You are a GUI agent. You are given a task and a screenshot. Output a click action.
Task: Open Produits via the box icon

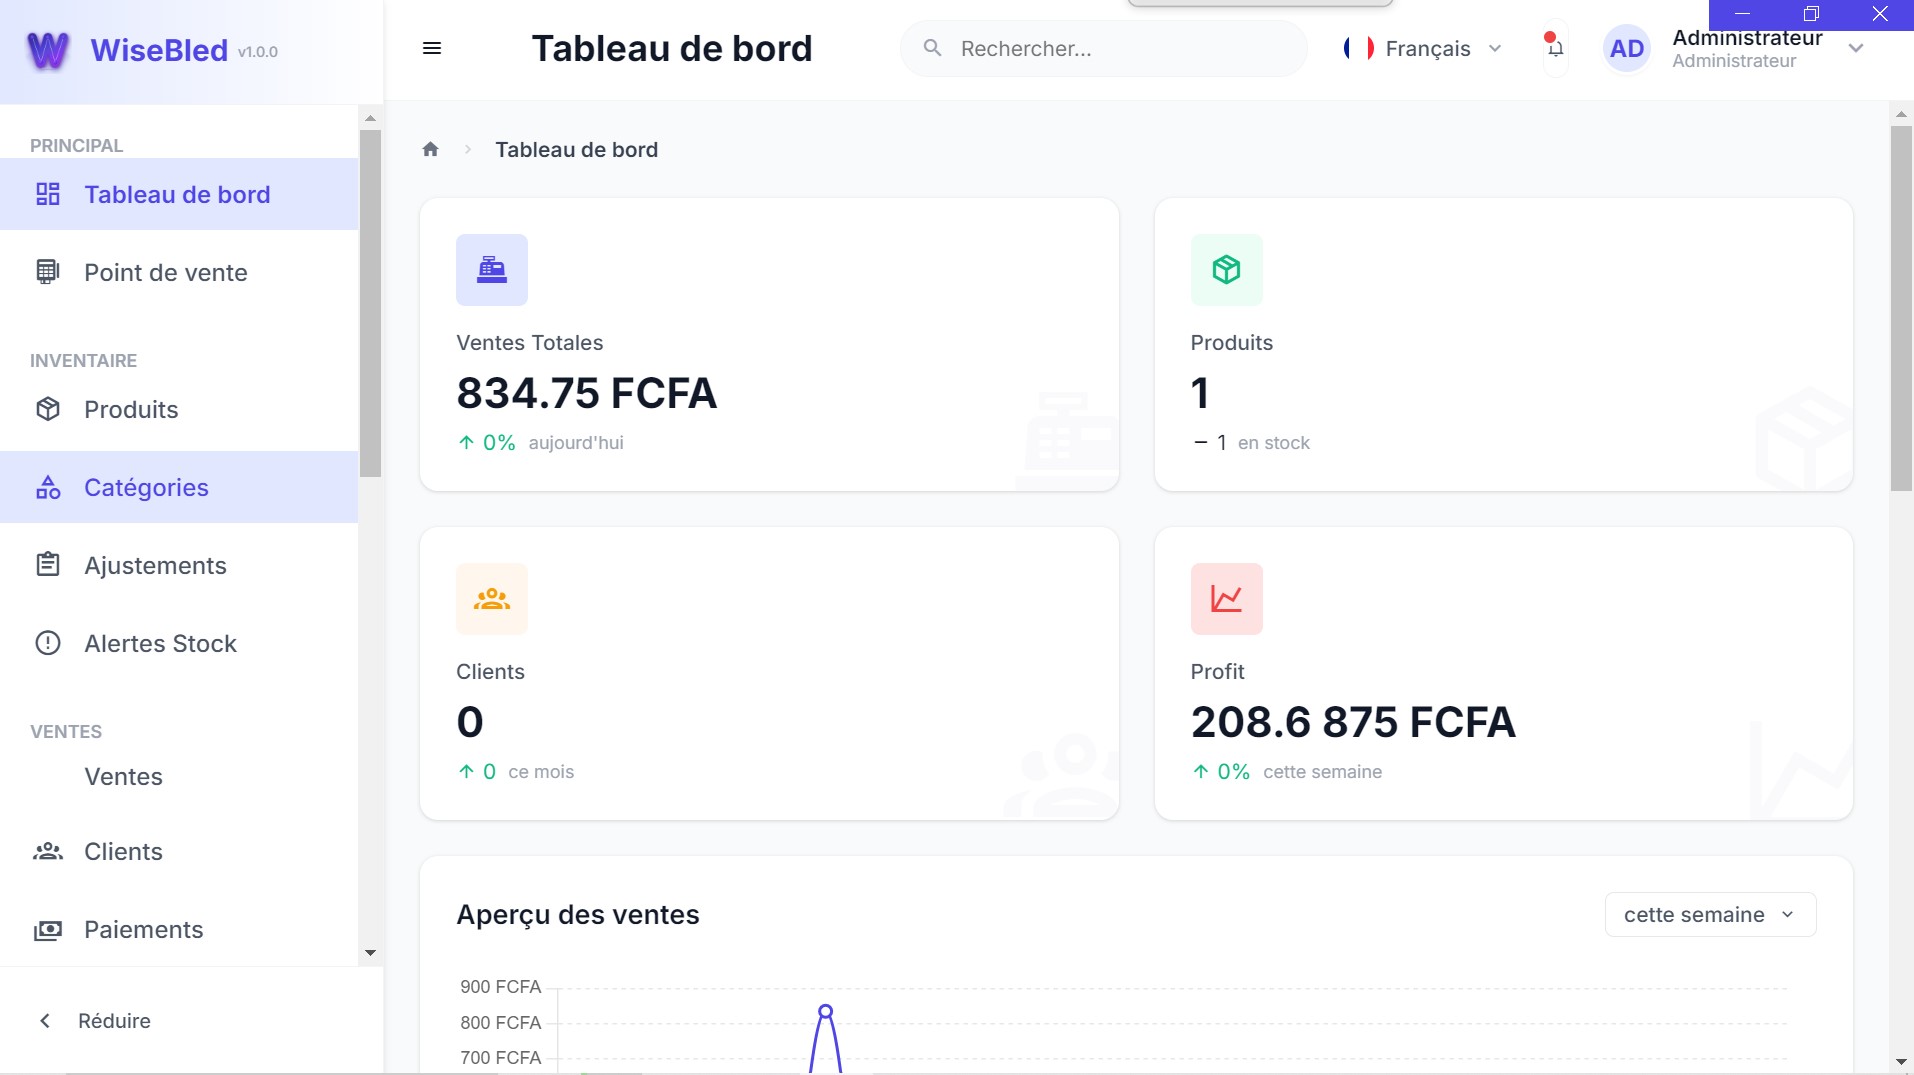[47, 409]
